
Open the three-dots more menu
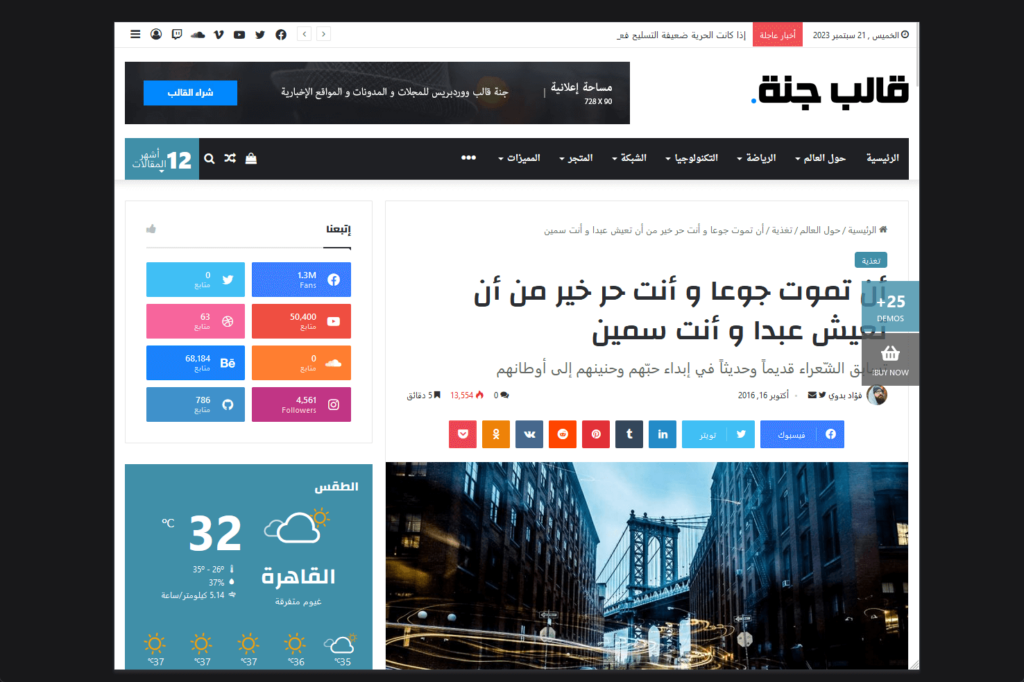pos(468,157)
